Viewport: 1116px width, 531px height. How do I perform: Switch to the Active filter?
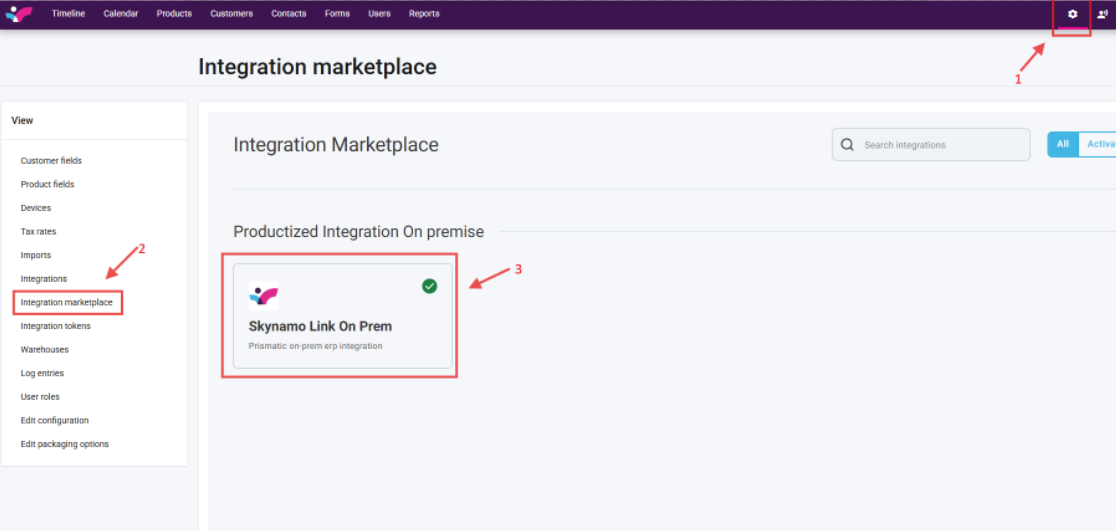[1099, 144]
